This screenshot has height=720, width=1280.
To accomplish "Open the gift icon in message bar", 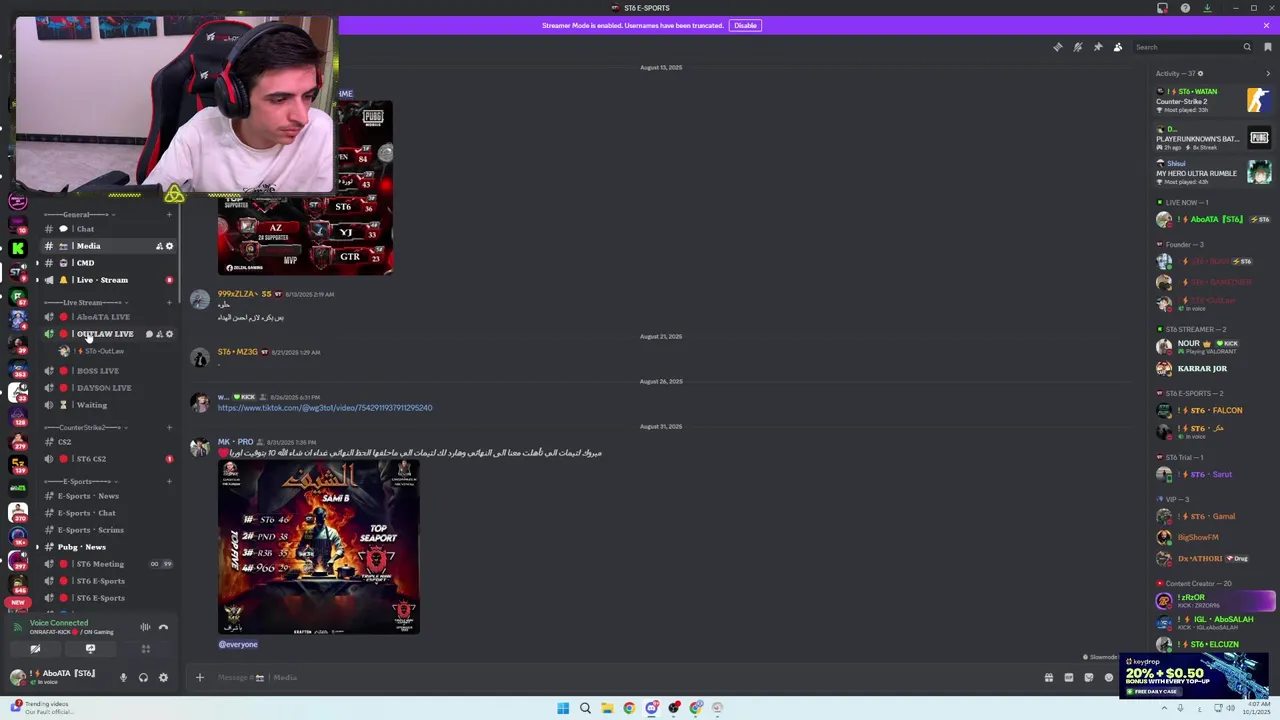I will coord(1049,678).
